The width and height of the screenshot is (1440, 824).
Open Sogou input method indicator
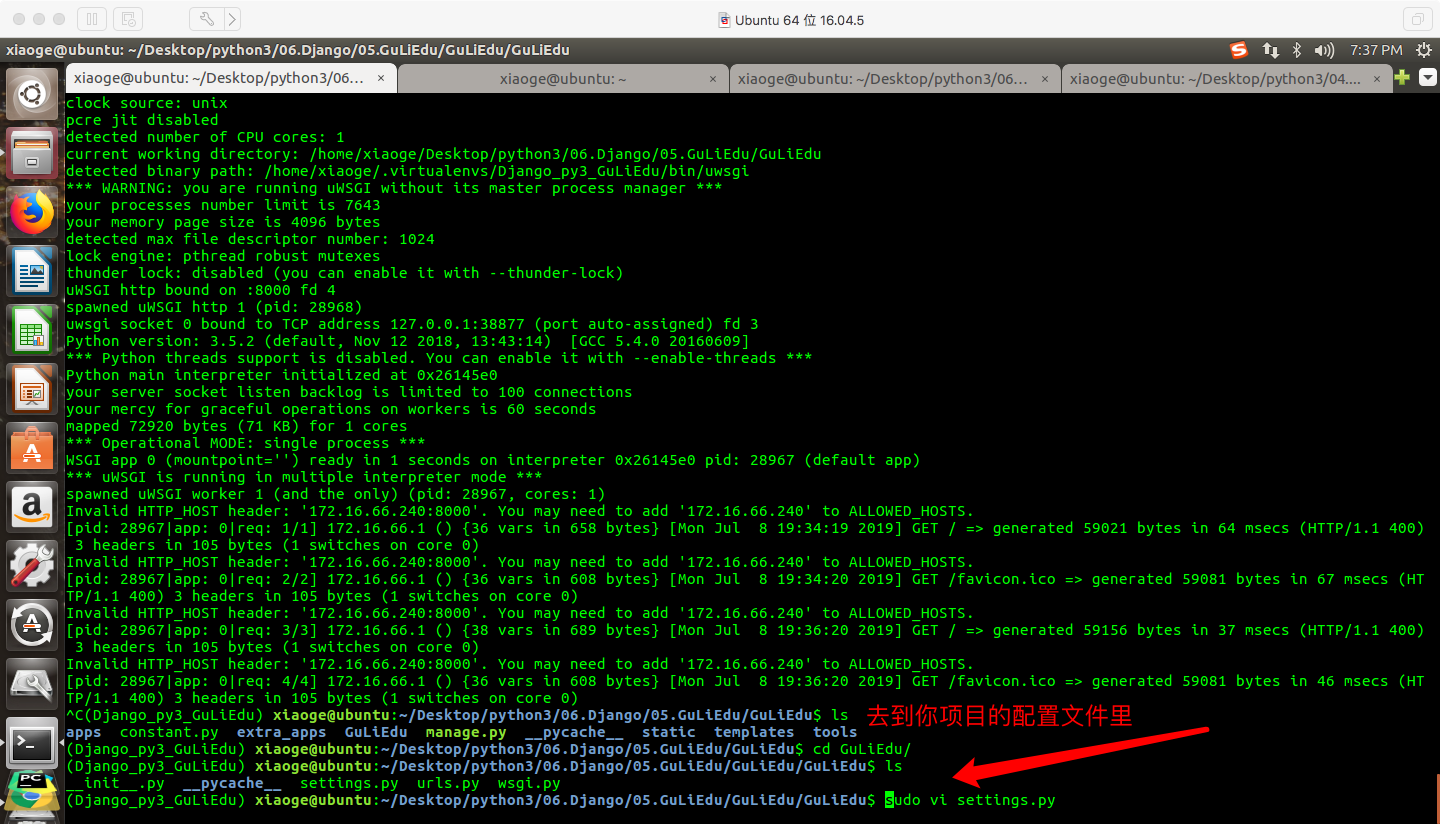(x=1238, y=50)
